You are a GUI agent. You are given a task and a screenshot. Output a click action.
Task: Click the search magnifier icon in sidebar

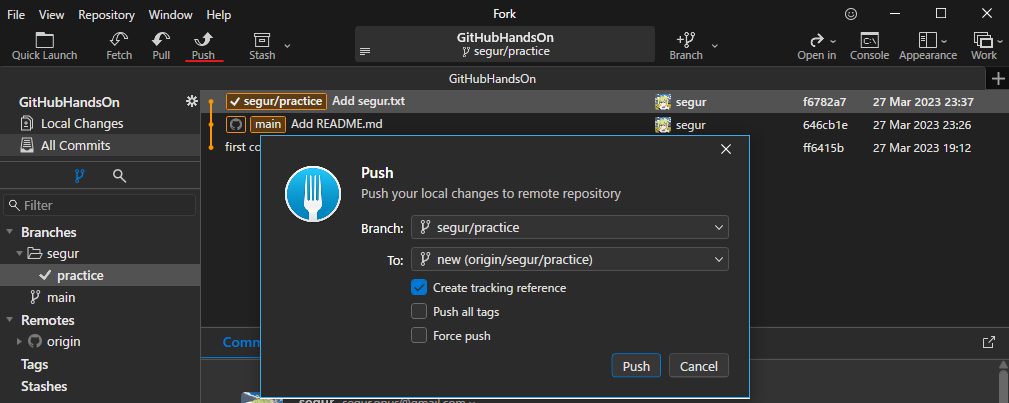point(119,176)
